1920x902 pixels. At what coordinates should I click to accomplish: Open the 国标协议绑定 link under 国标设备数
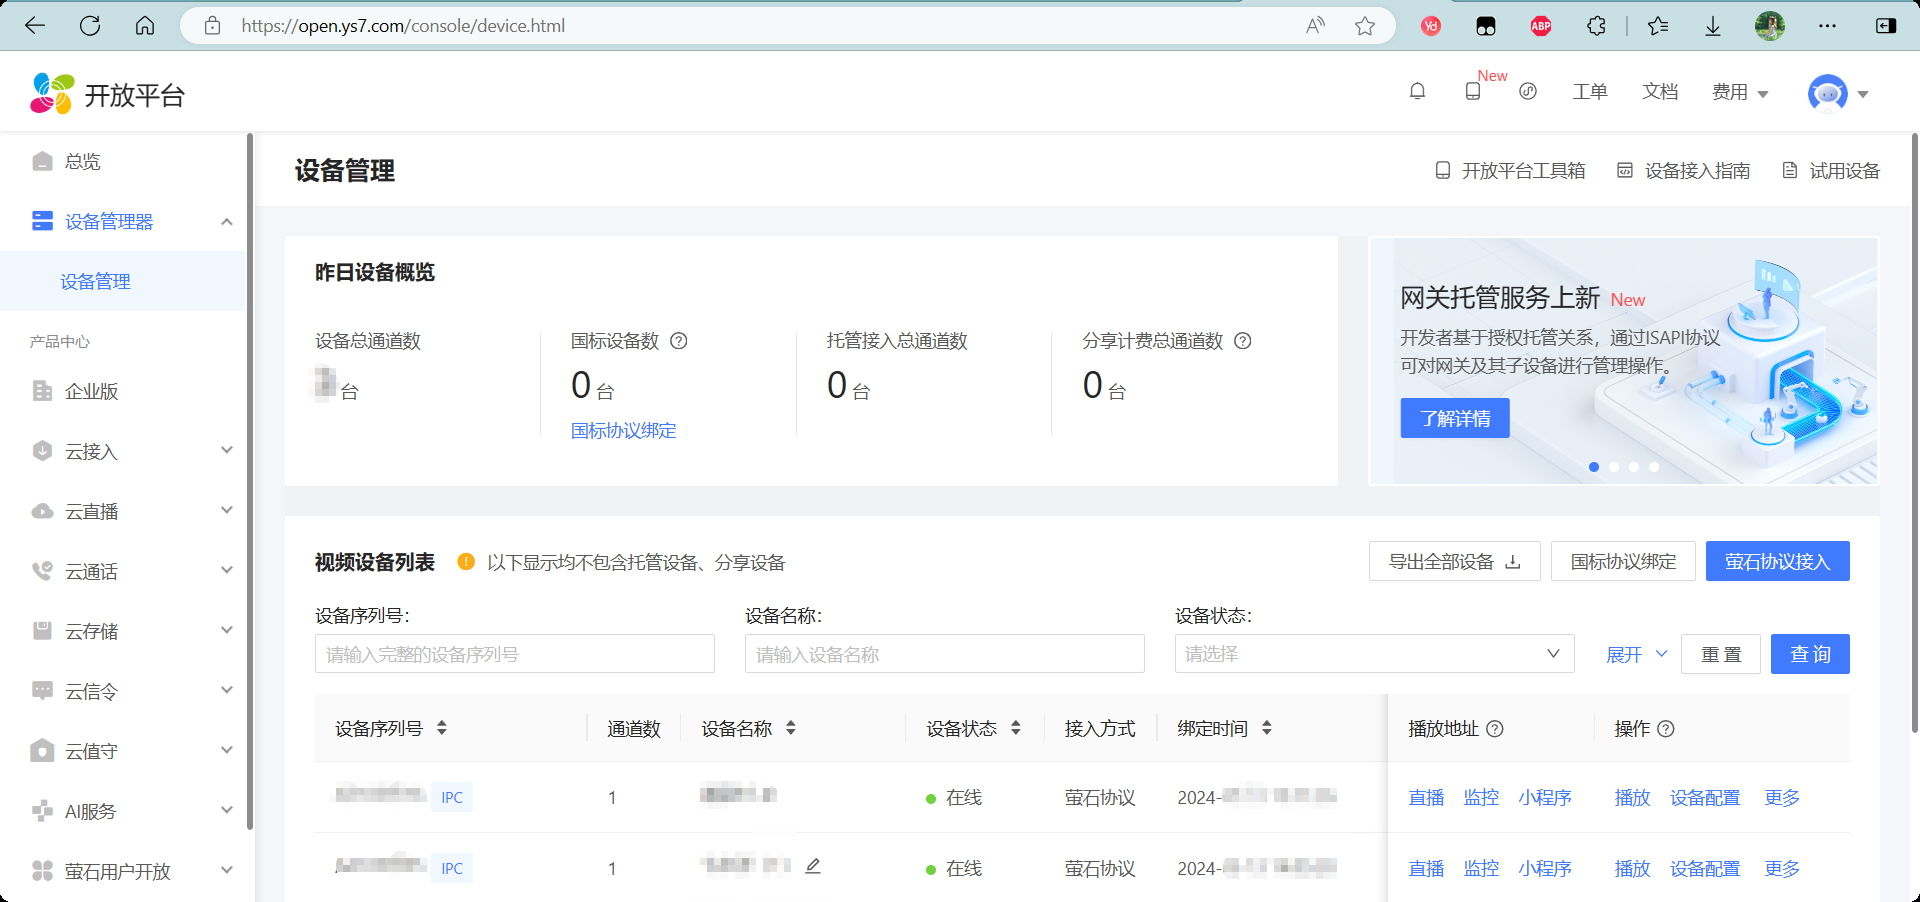coord(623,431)
